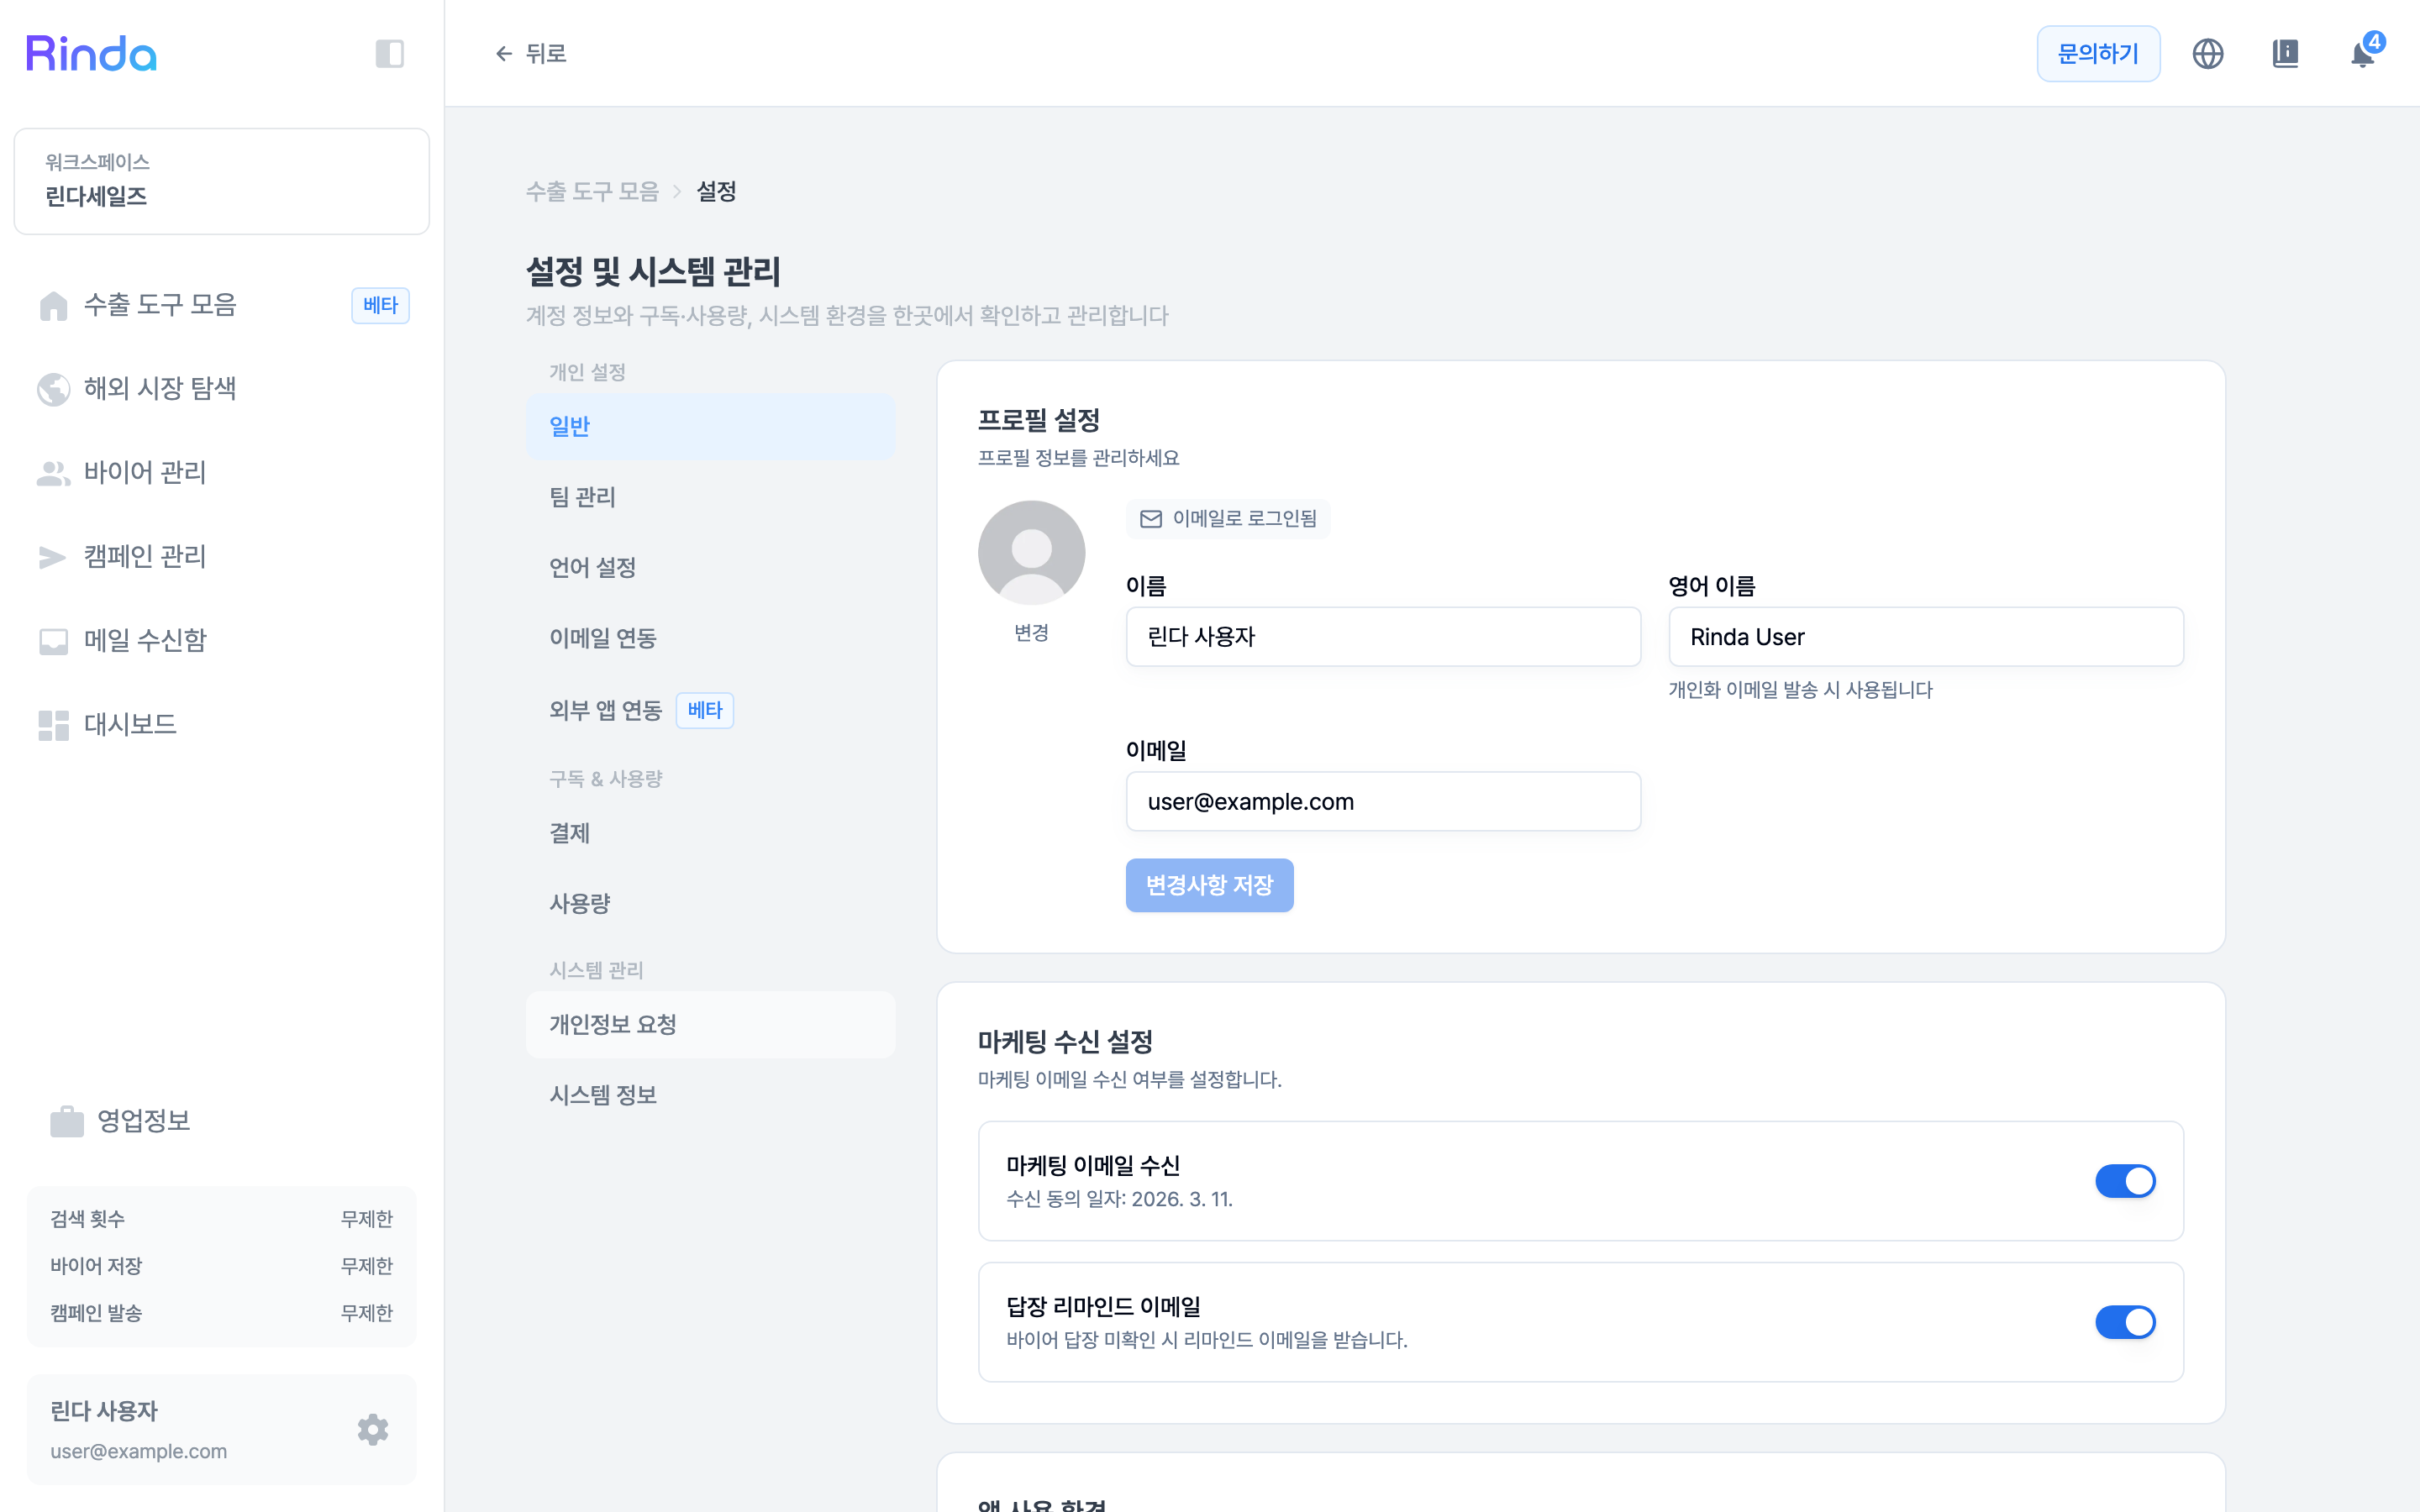Screen dimensions: 2420x1512
Task: Toggle 마케팅 이메일 수신 switch
Action: click(x=2125, y=1181)
